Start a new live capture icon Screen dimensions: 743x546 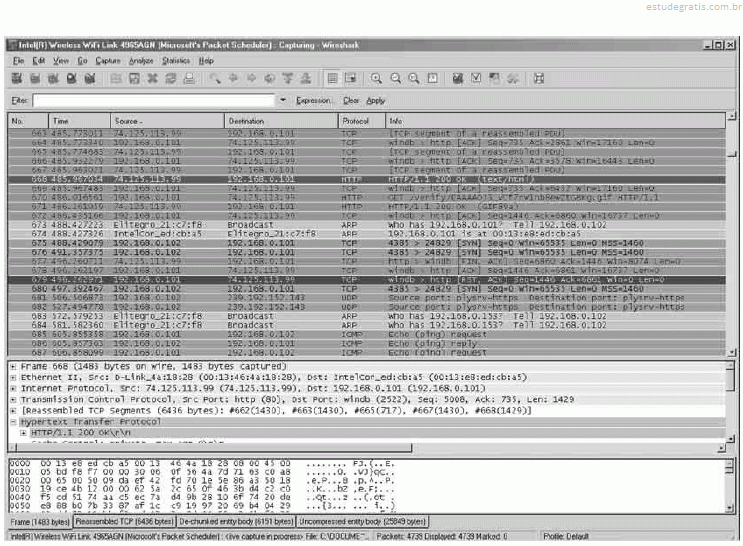click(x=54, y=79)
